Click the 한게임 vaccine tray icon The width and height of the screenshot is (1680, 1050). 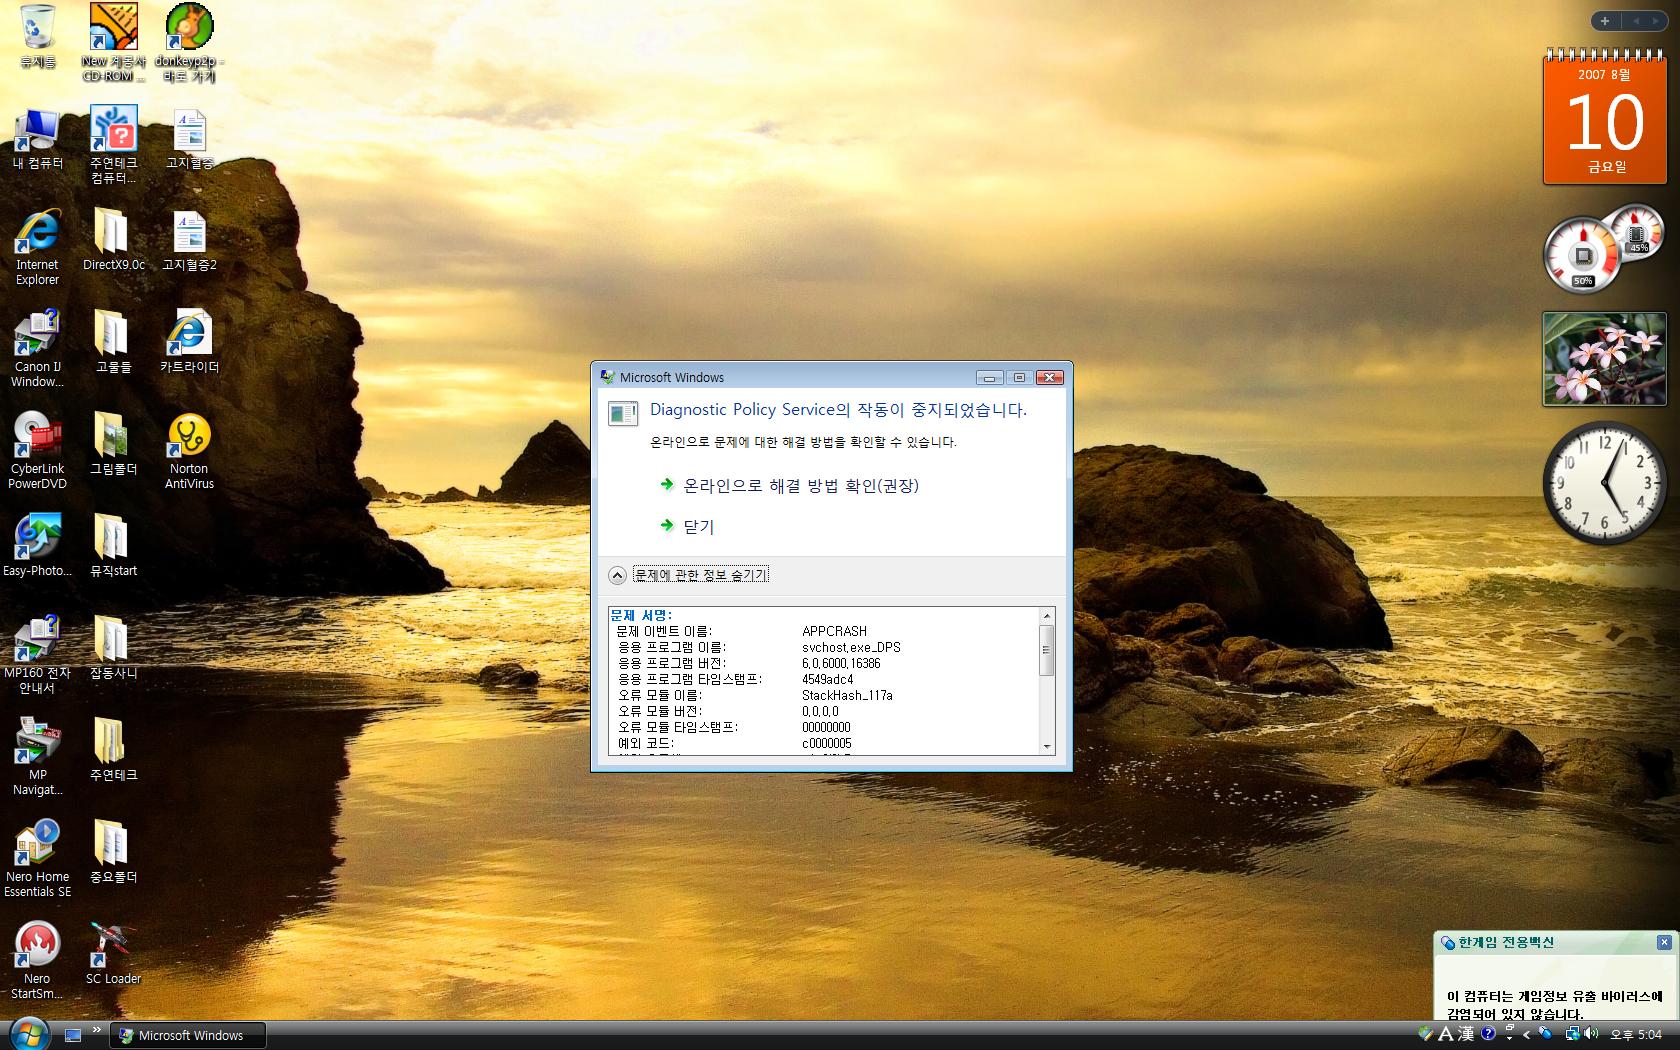coord(1545,1032)
